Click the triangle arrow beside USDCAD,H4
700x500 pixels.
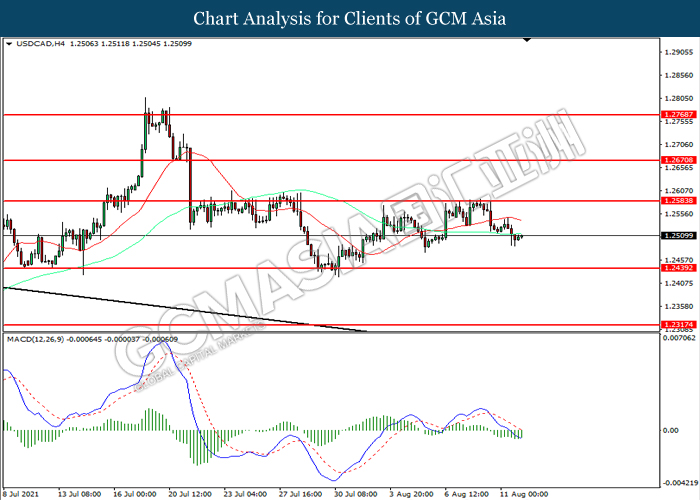coord(9,45)
